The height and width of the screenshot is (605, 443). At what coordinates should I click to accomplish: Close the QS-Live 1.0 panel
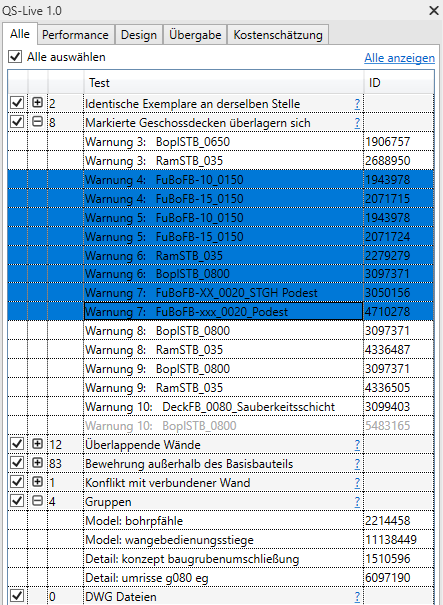434,10
